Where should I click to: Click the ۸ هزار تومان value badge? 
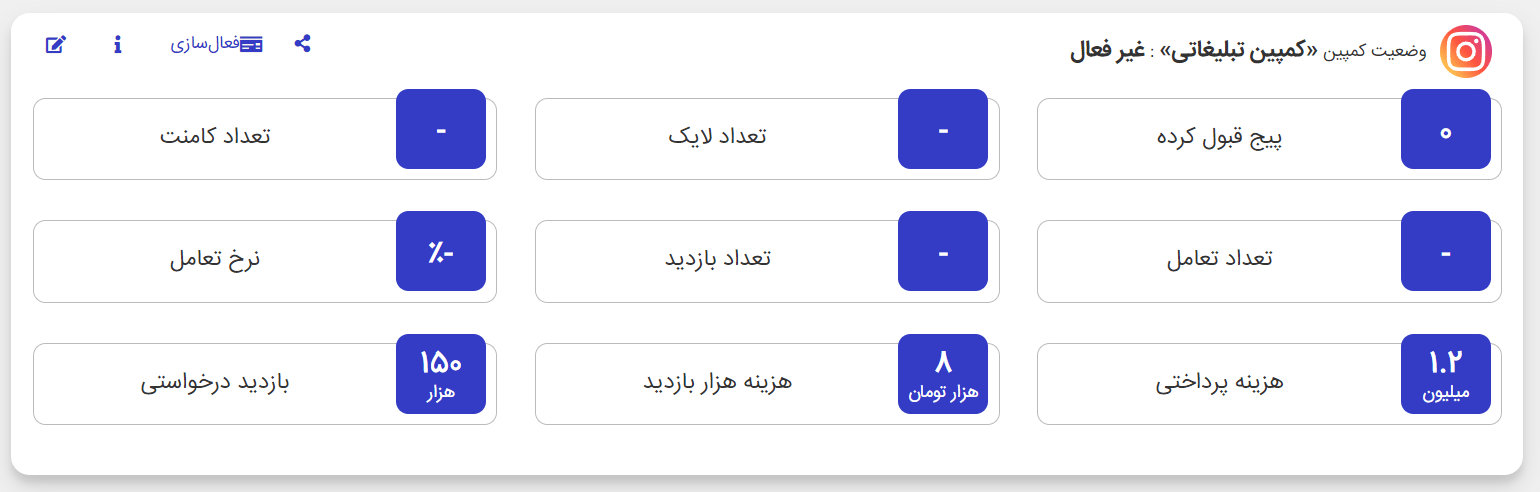point(943,374)
